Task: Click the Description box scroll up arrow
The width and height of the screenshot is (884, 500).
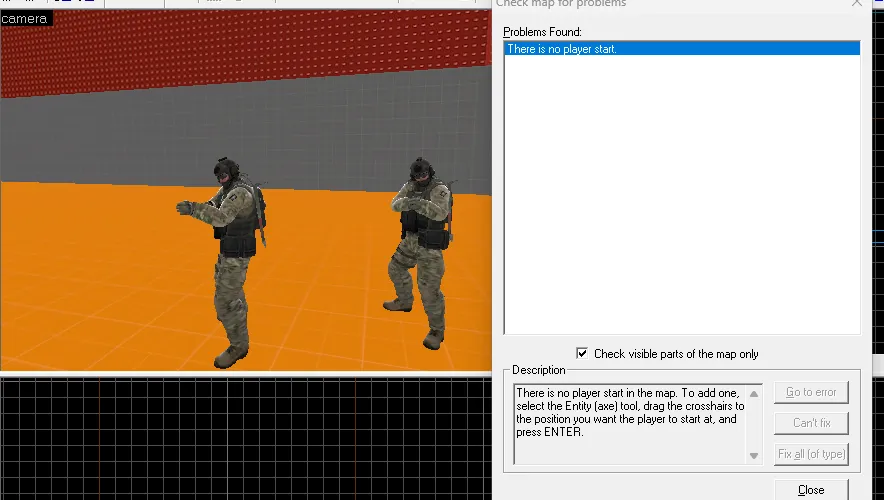Action: [754, 393]
